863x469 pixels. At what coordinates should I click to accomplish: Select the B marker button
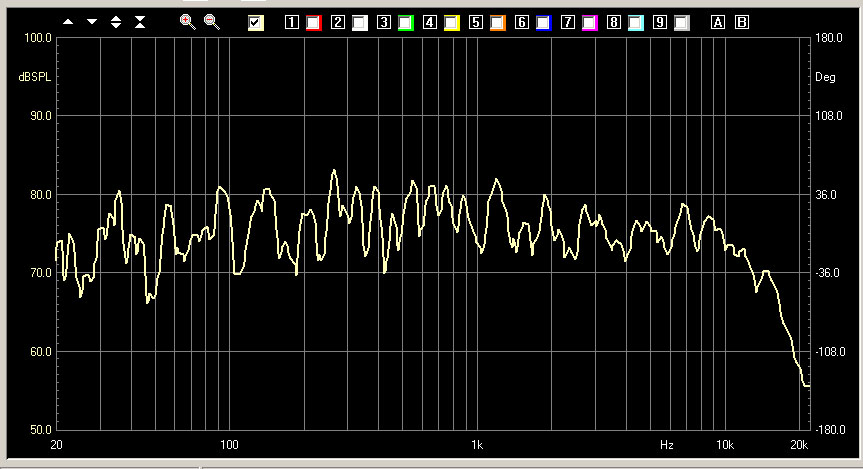pyautogui.click(x=742, y=21)
